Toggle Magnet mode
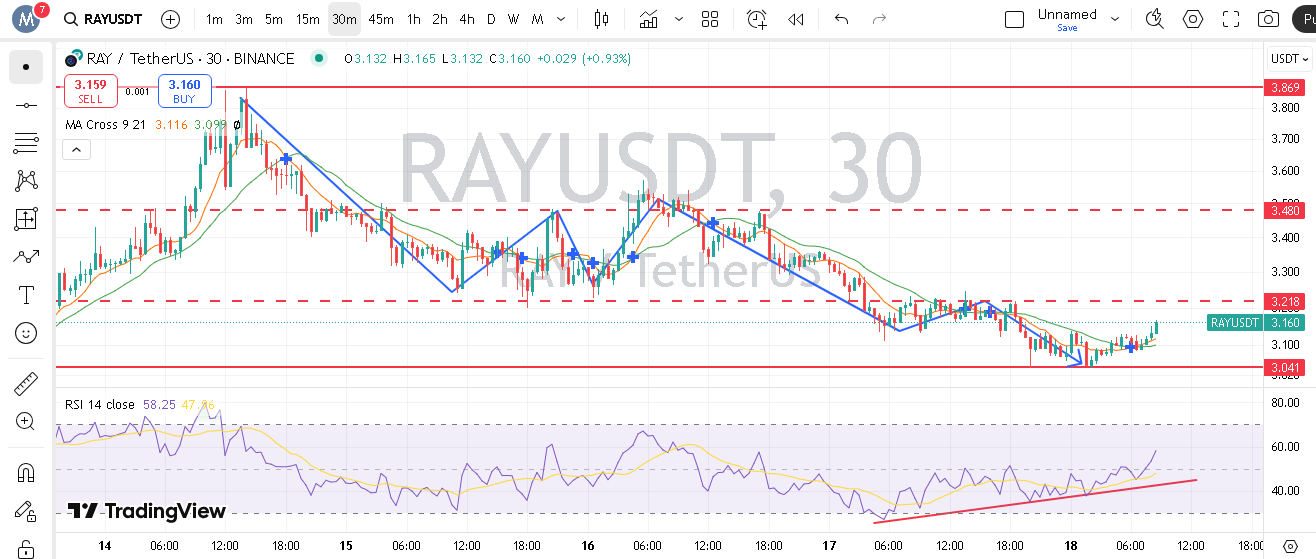The width and height of the screenshot is (1316, 559). 26,471
